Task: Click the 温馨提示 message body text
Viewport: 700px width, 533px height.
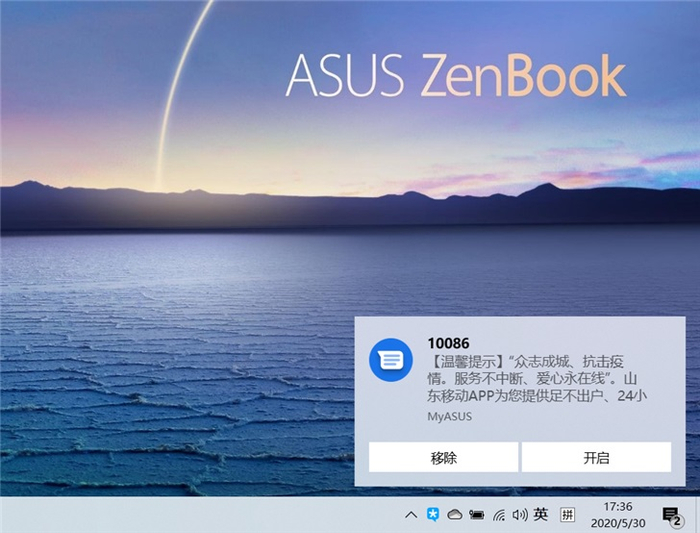Action: [537, 379]
